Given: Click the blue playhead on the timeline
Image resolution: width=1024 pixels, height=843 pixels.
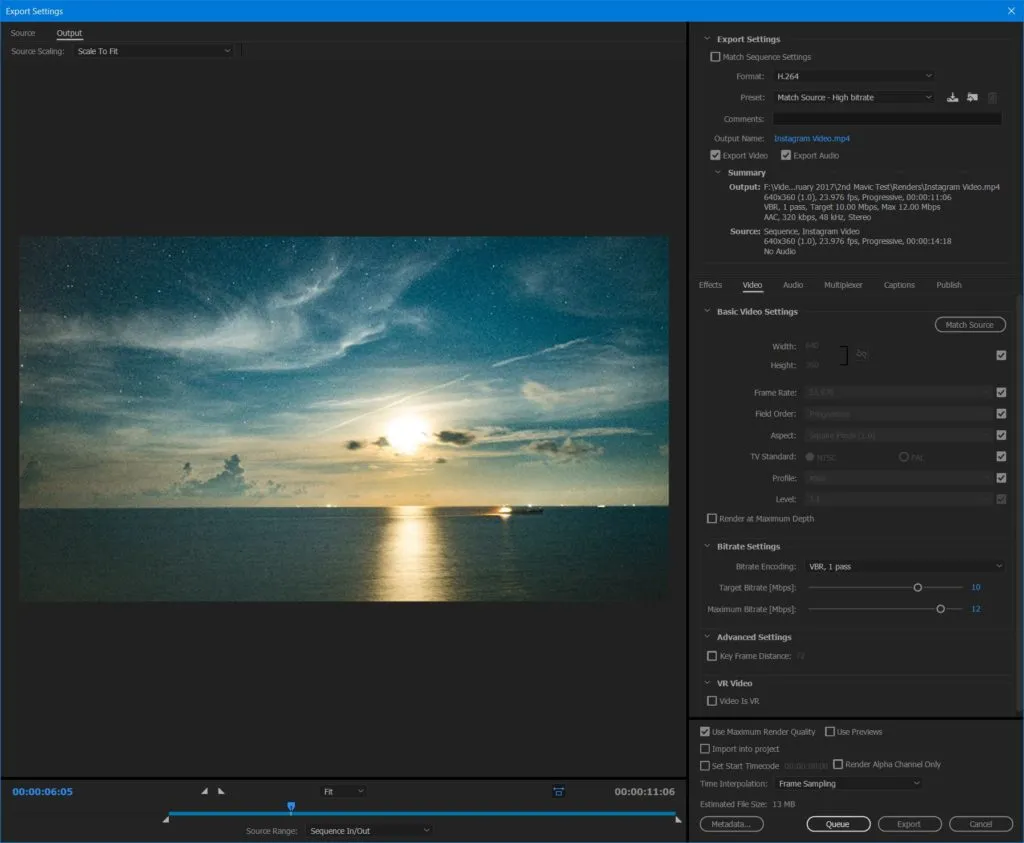Looking at the screenshot, I should click(291, 806).
